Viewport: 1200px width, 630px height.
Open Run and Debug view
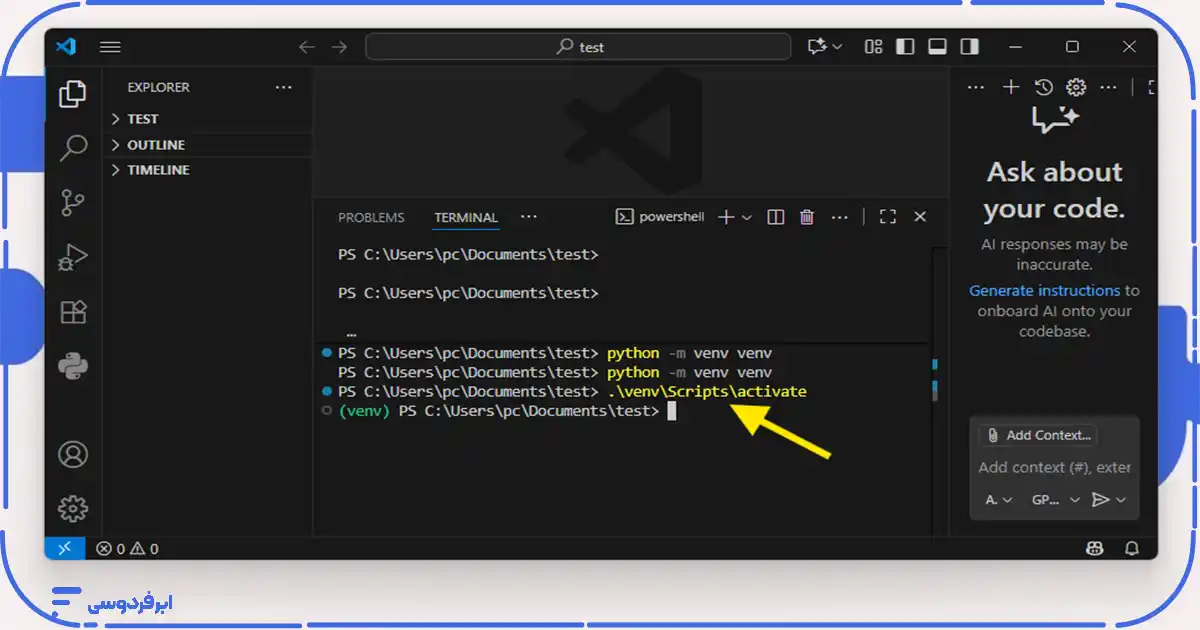point(73,257)
